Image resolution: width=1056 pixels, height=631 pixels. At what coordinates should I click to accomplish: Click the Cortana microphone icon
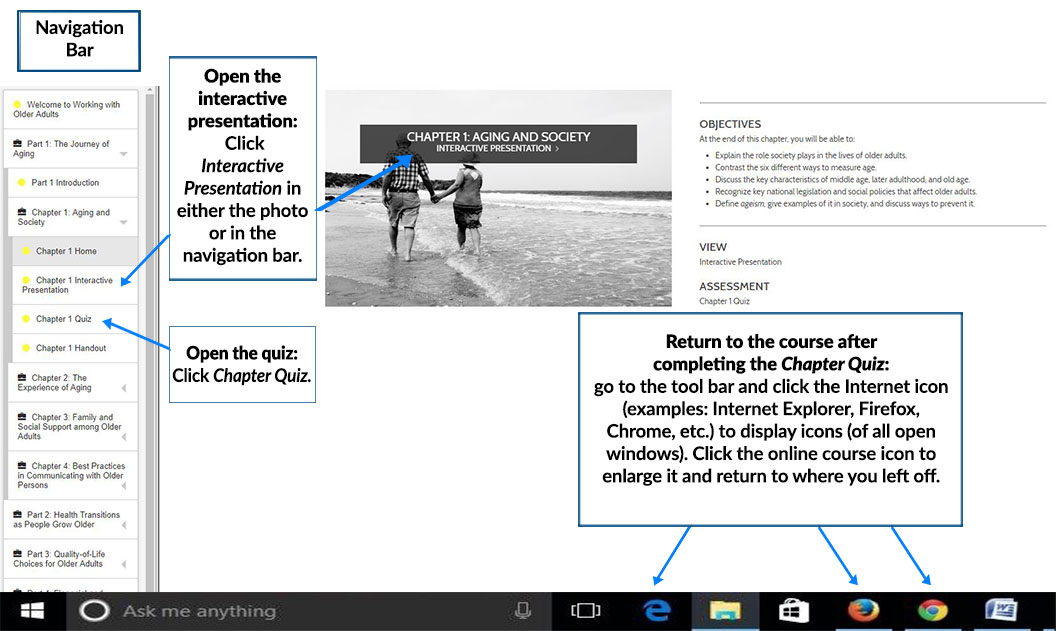point(522,611)
